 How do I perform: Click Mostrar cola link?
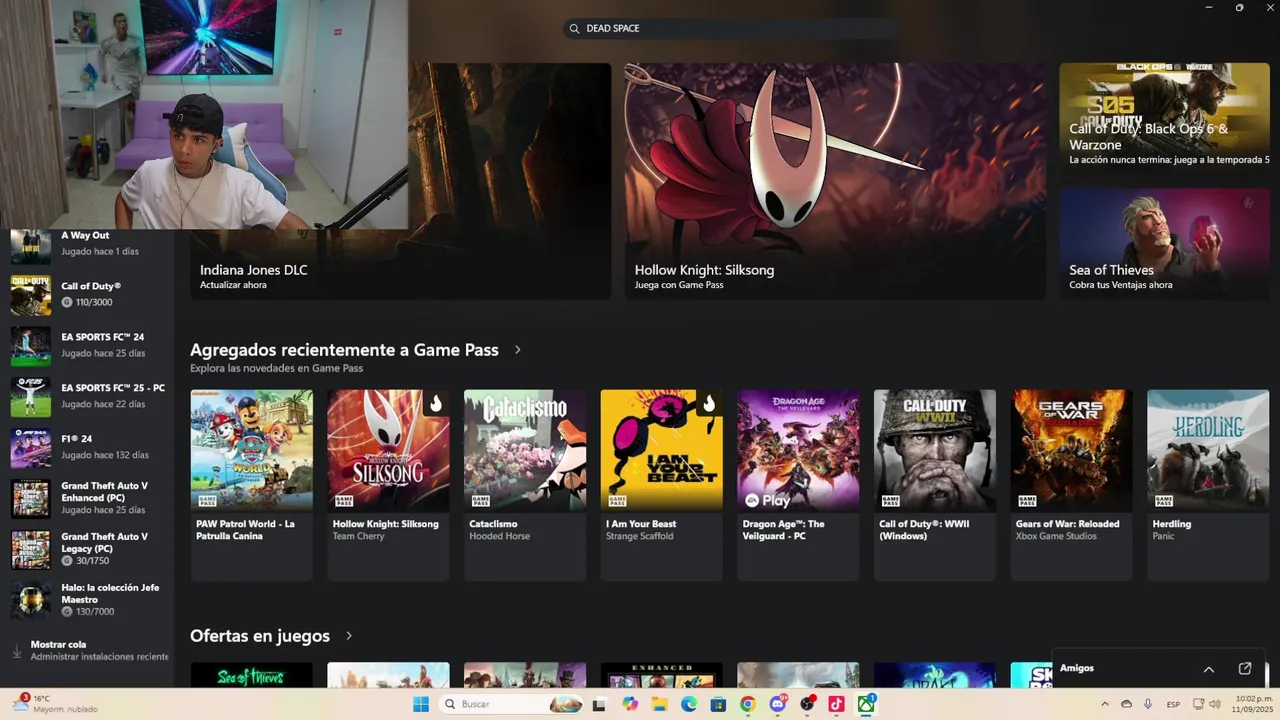58,645
